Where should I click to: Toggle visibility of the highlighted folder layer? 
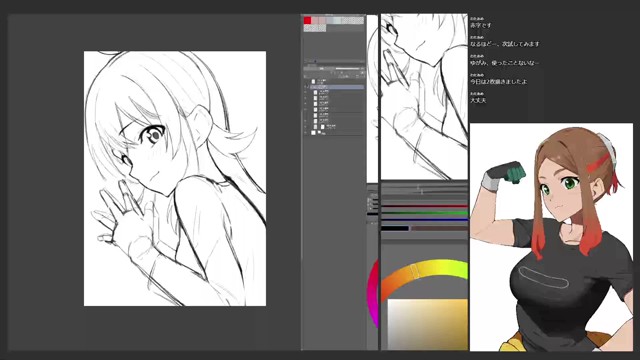(x=305, y=87)
